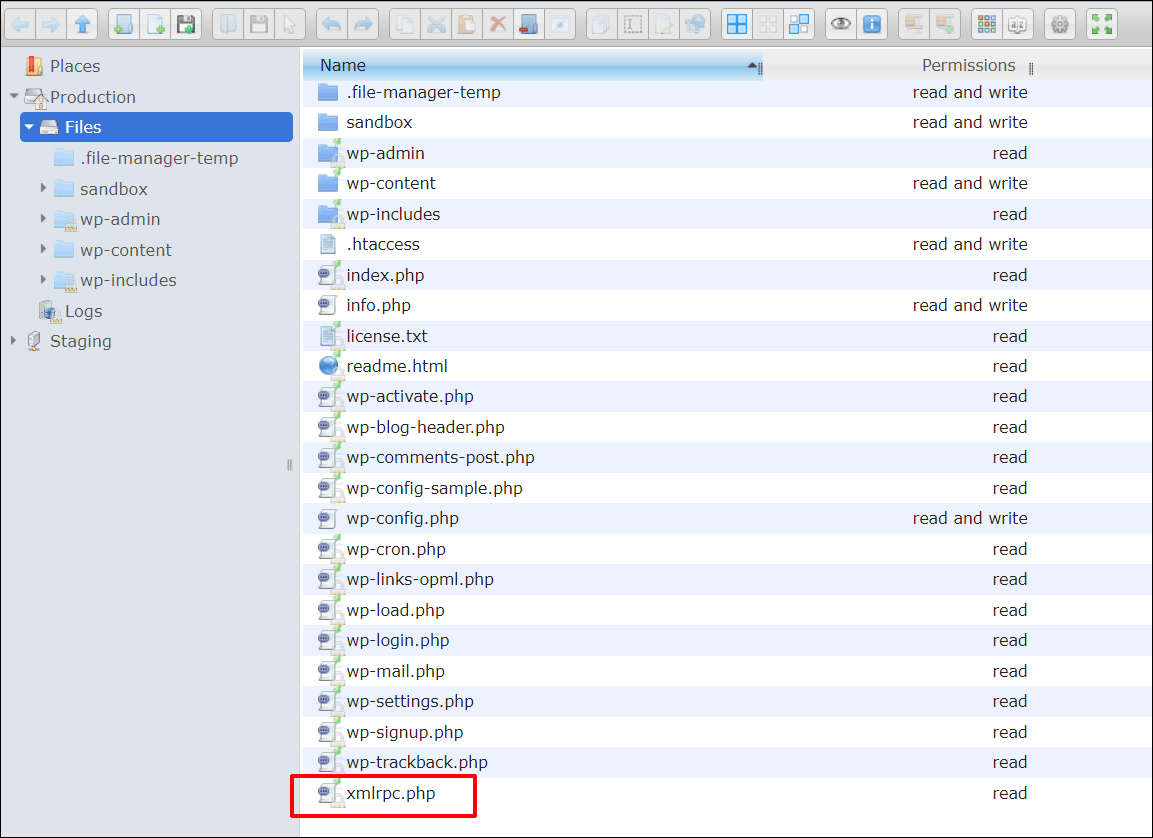This screenshot has width=1153, height=838.
Task: Collapse the Files tree node
Action: [x=29, y=127]
